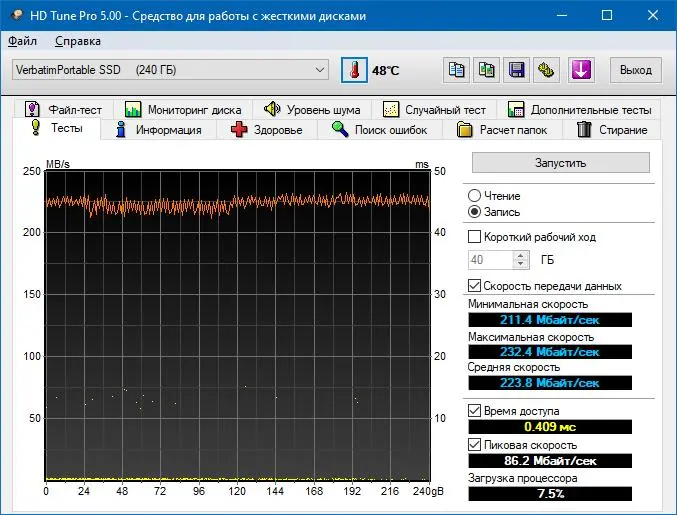
Task: Switch to Расчет папок tab
Action: (x=502, y=130)
